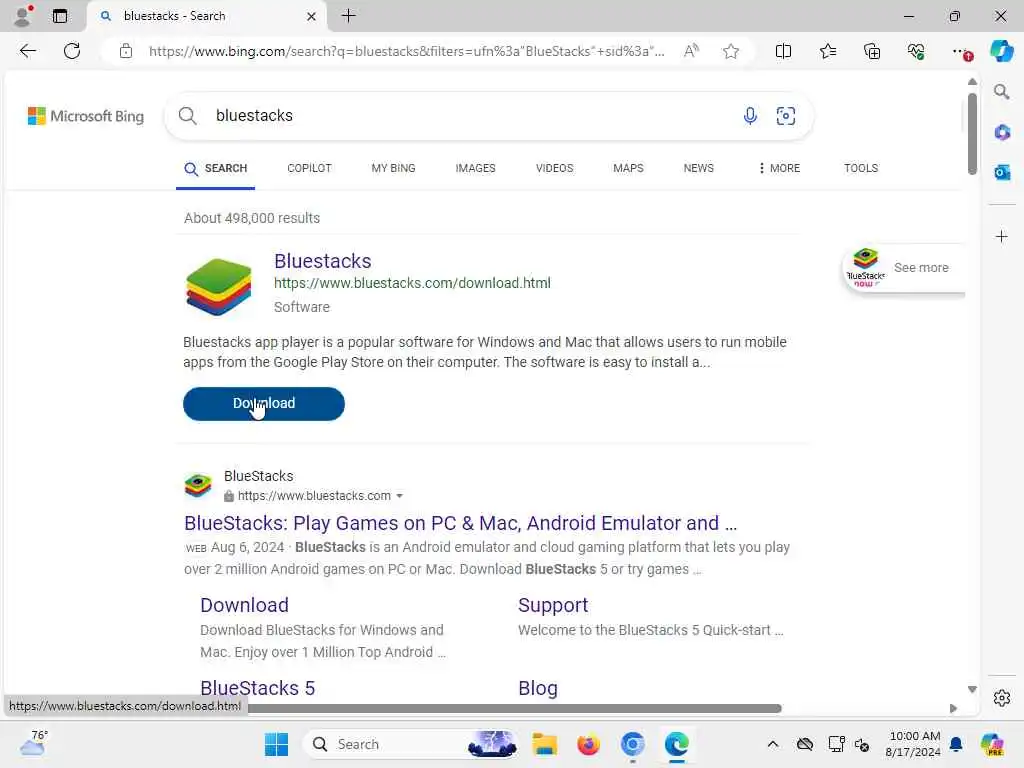Open the Favorites list
This screenshot has width=1024, height=768.
click(827, 51)
